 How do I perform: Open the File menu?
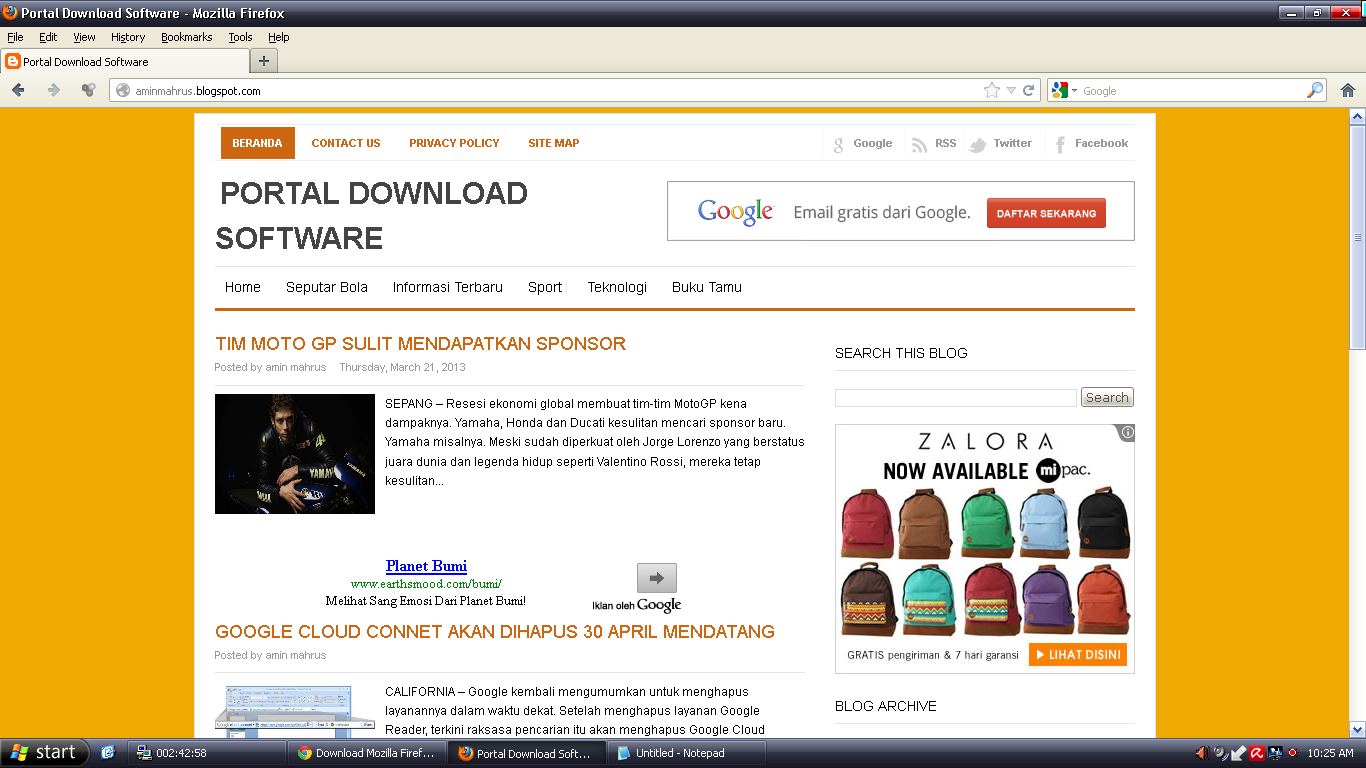click(15, 37)
